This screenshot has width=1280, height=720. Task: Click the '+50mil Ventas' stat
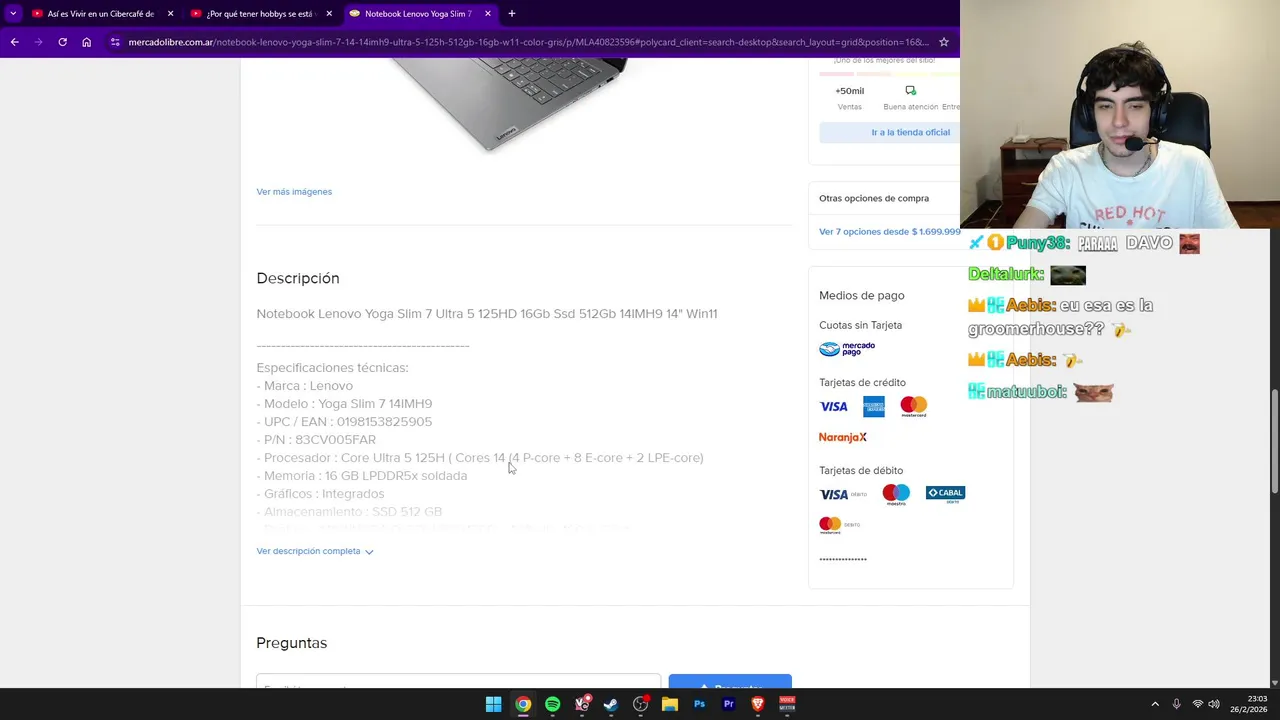(849, 98)
